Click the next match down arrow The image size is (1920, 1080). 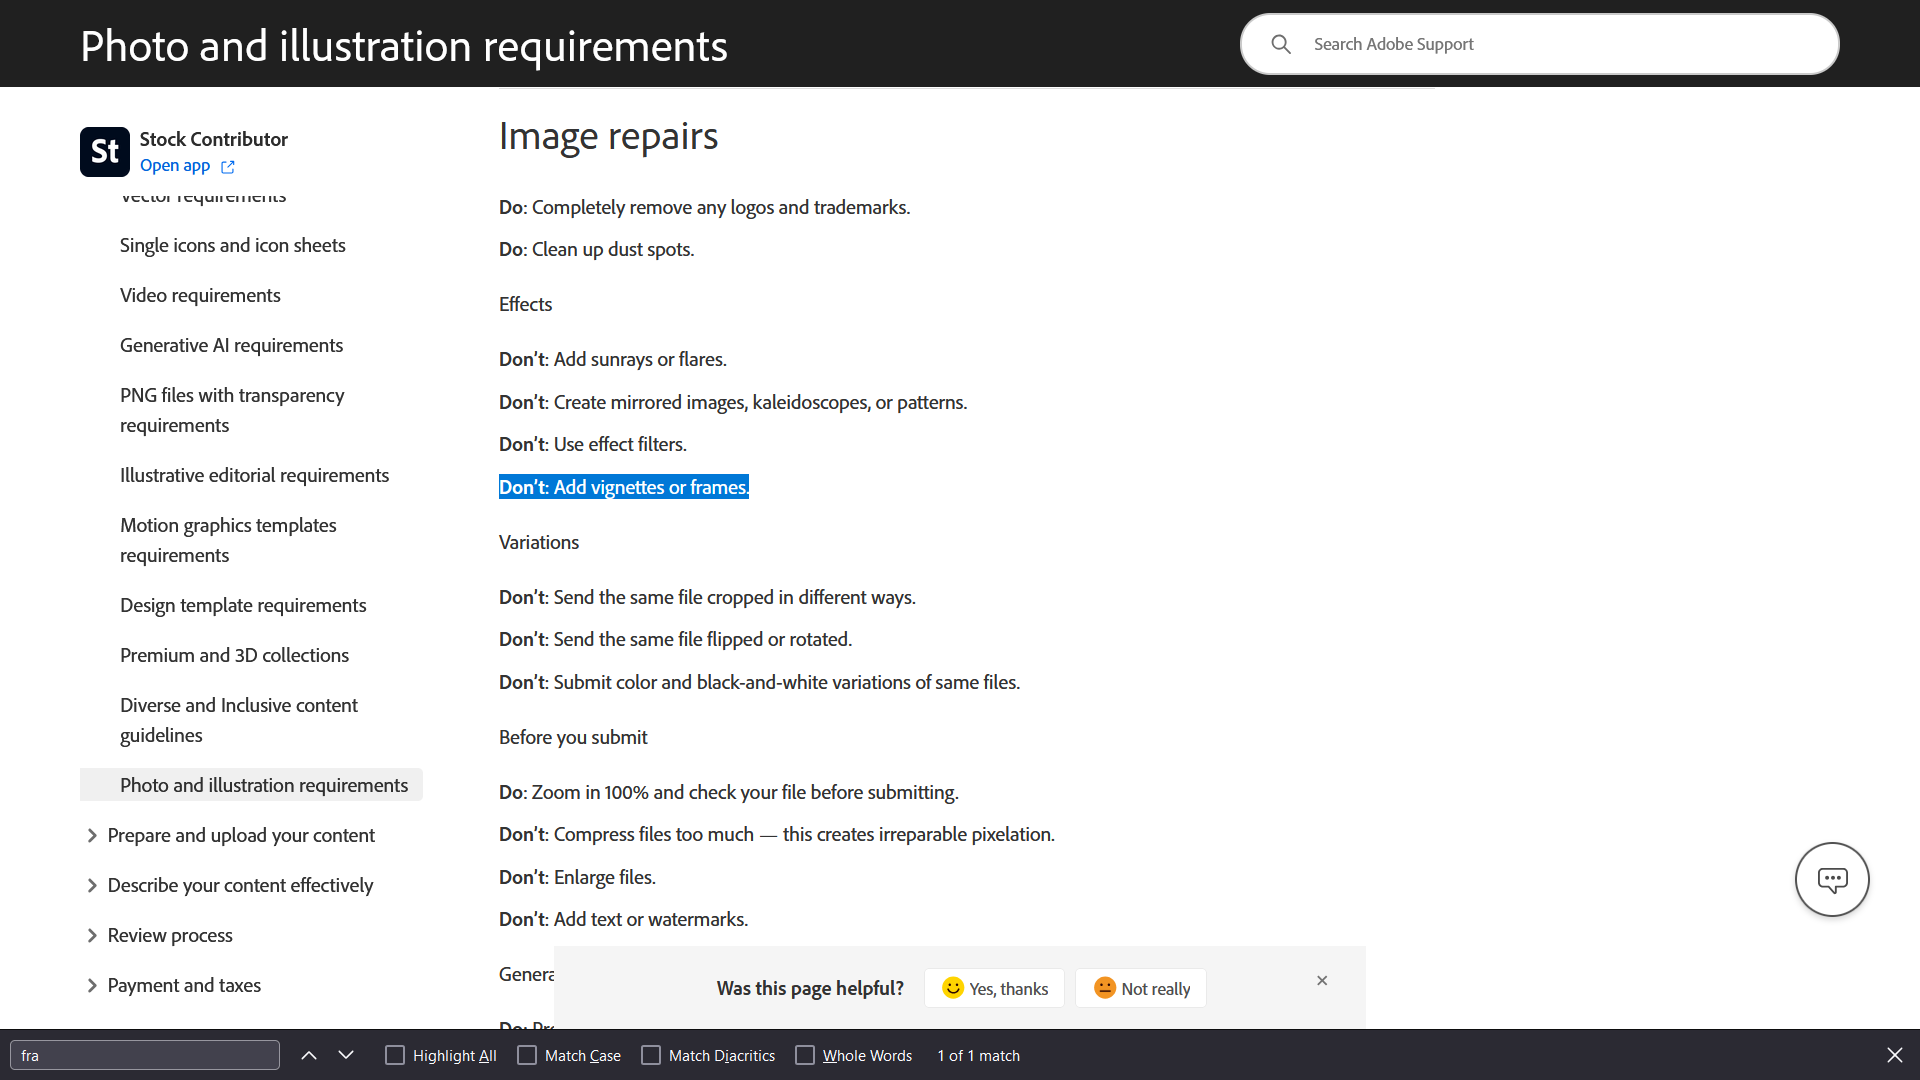click(345, 1055)
